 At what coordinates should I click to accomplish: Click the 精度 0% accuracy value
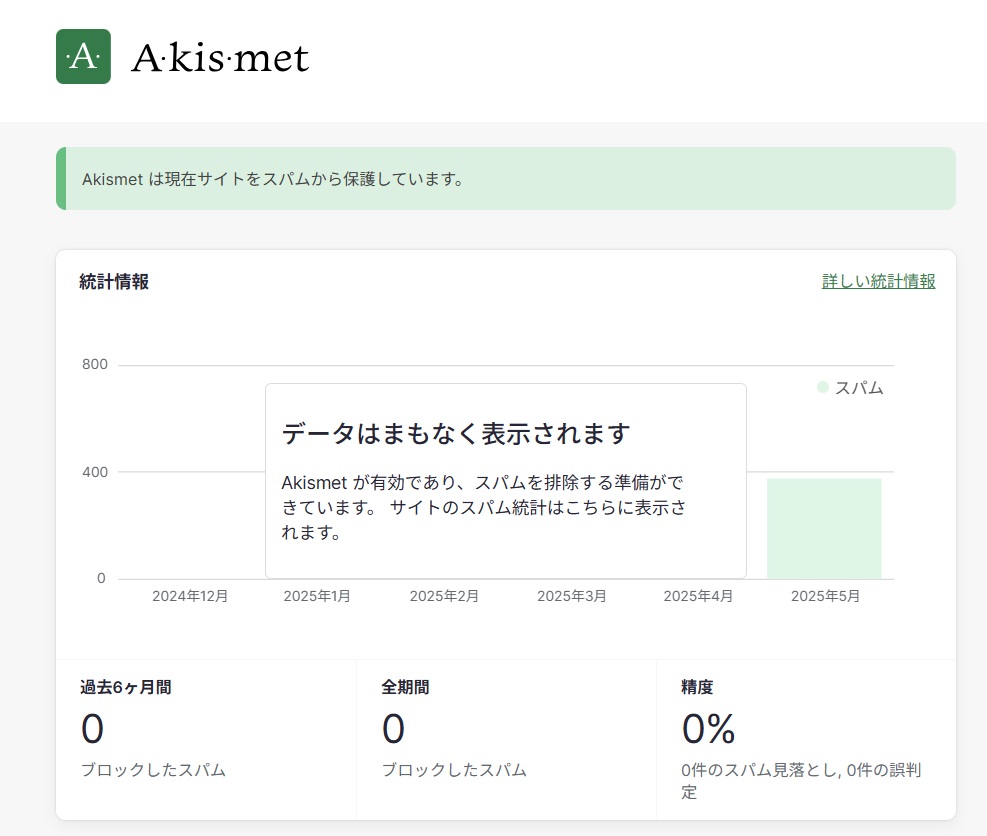[x=708, y=728]
